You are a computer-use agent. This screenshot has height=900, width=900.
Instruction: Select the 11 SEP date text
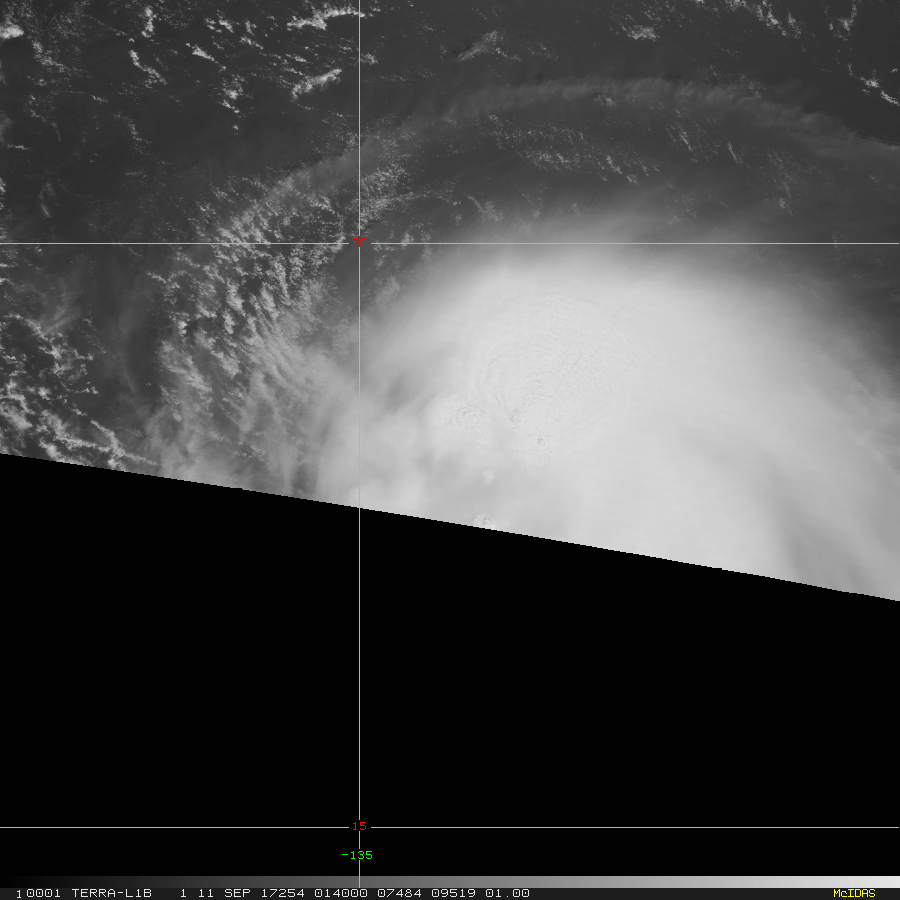point(224,893)
